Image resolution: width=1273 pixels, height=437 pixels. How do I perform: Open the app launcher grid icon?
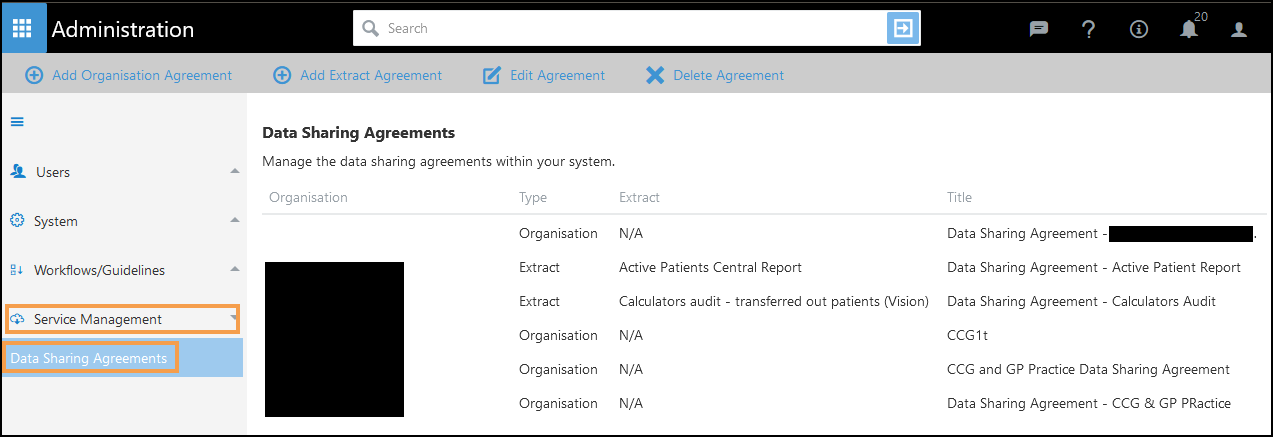click(x=23, y=28)
